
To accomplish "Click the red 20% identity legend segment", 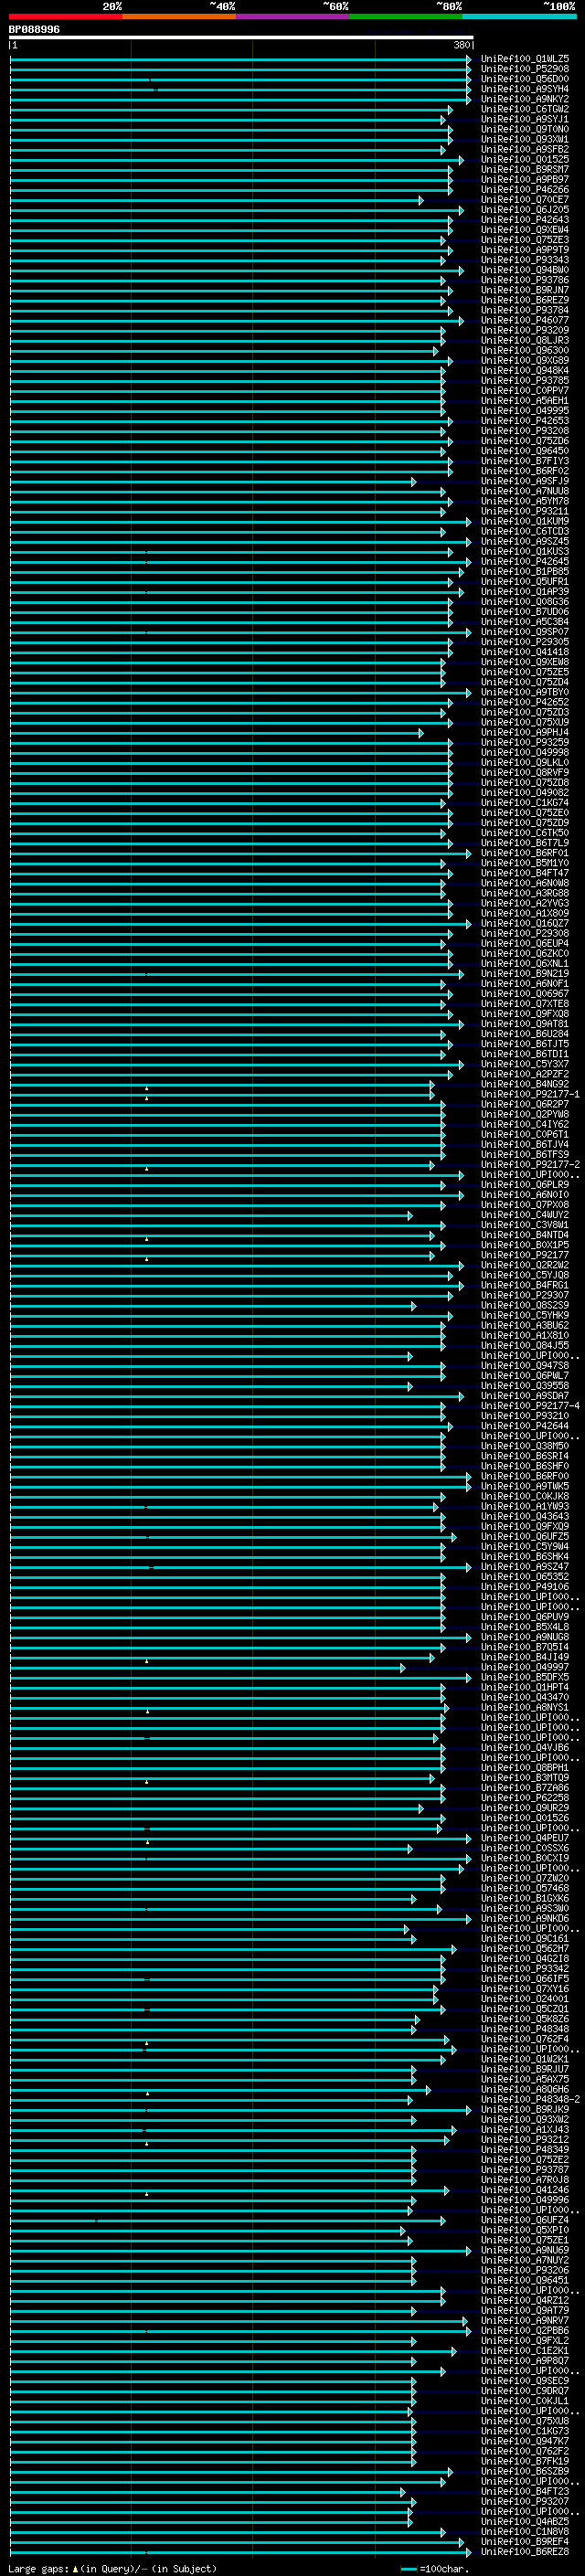I will click(66, 16).
